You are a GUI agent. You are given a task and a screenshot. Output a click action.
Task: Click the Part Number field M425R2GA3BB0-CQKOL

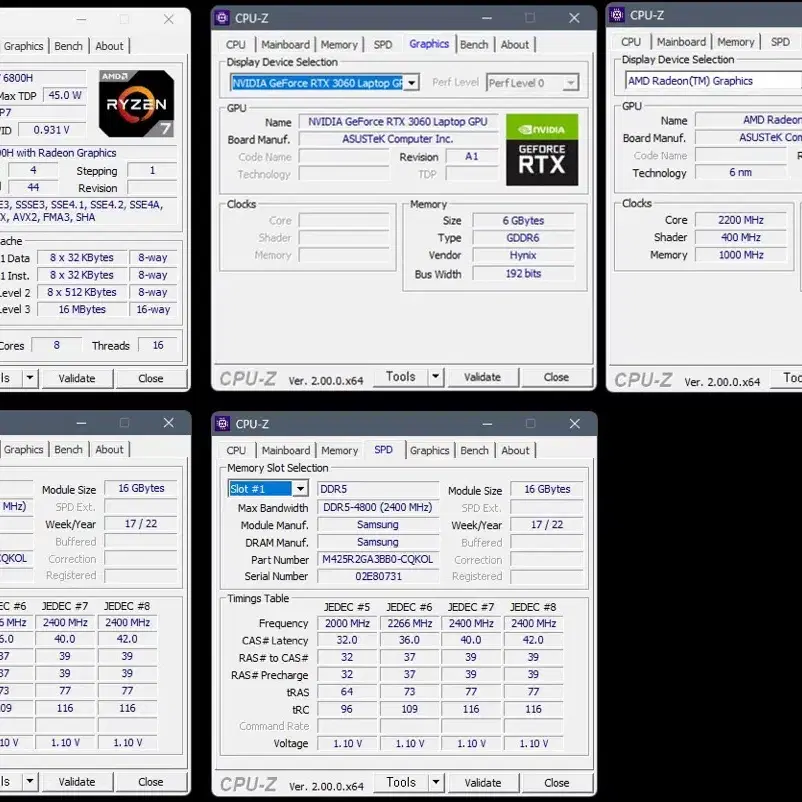(378, 559)
